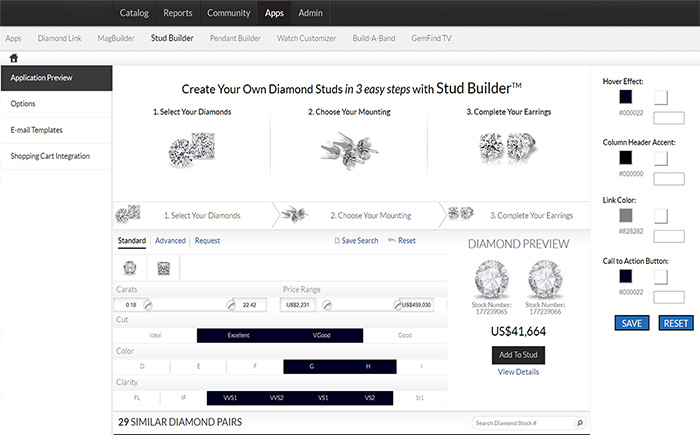Click preview diamond with stock number 177239065
The image size is (700, 435).
[x=492, y=280]
